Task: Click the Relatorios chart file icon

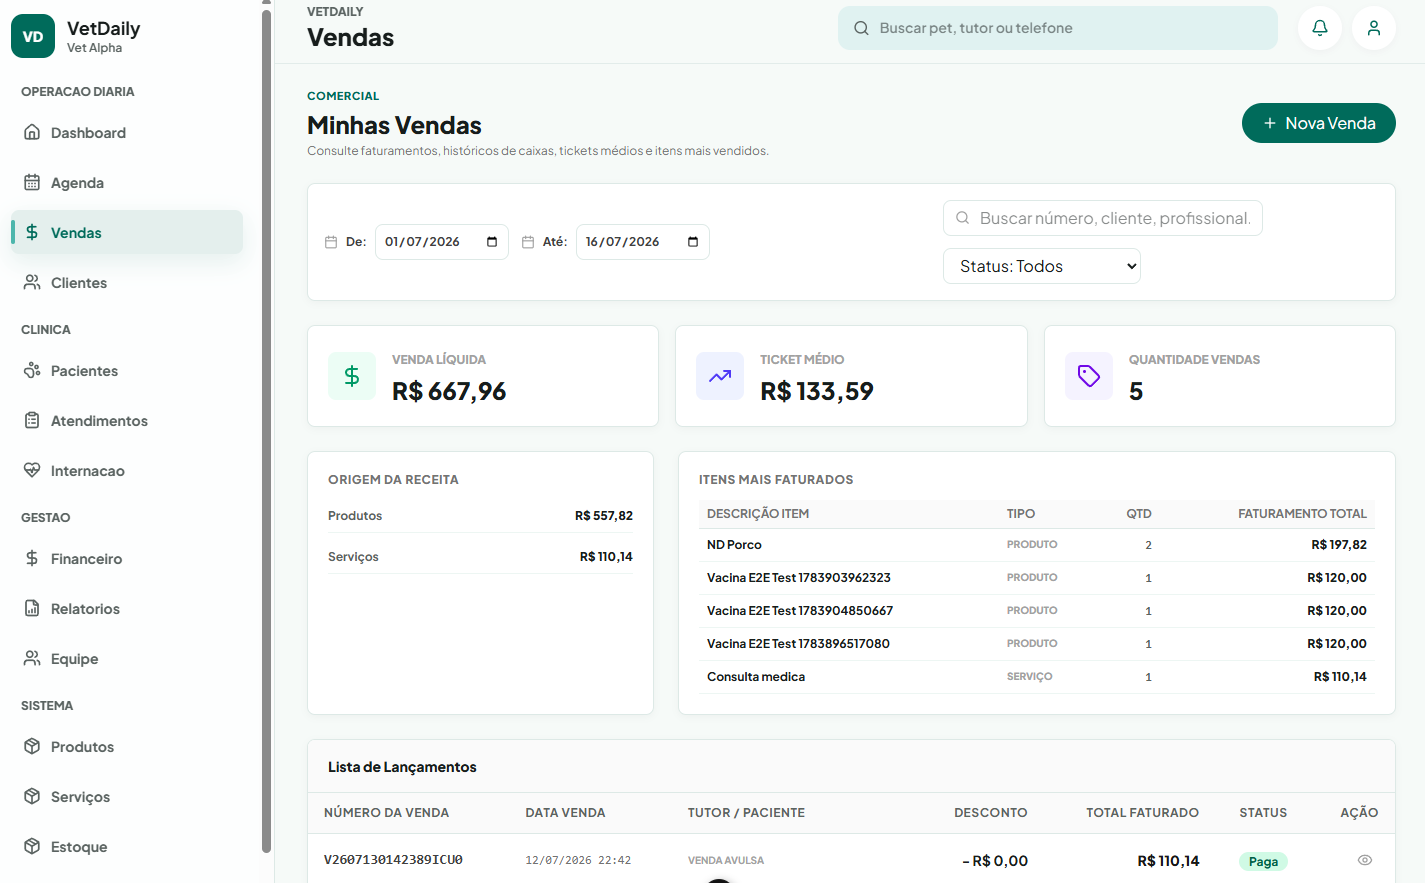Action: [x=32, y=608]
